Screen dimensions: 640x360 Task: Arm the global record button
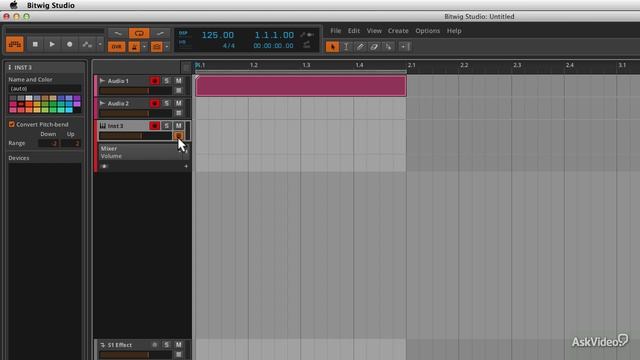click(x=69, y=44)
